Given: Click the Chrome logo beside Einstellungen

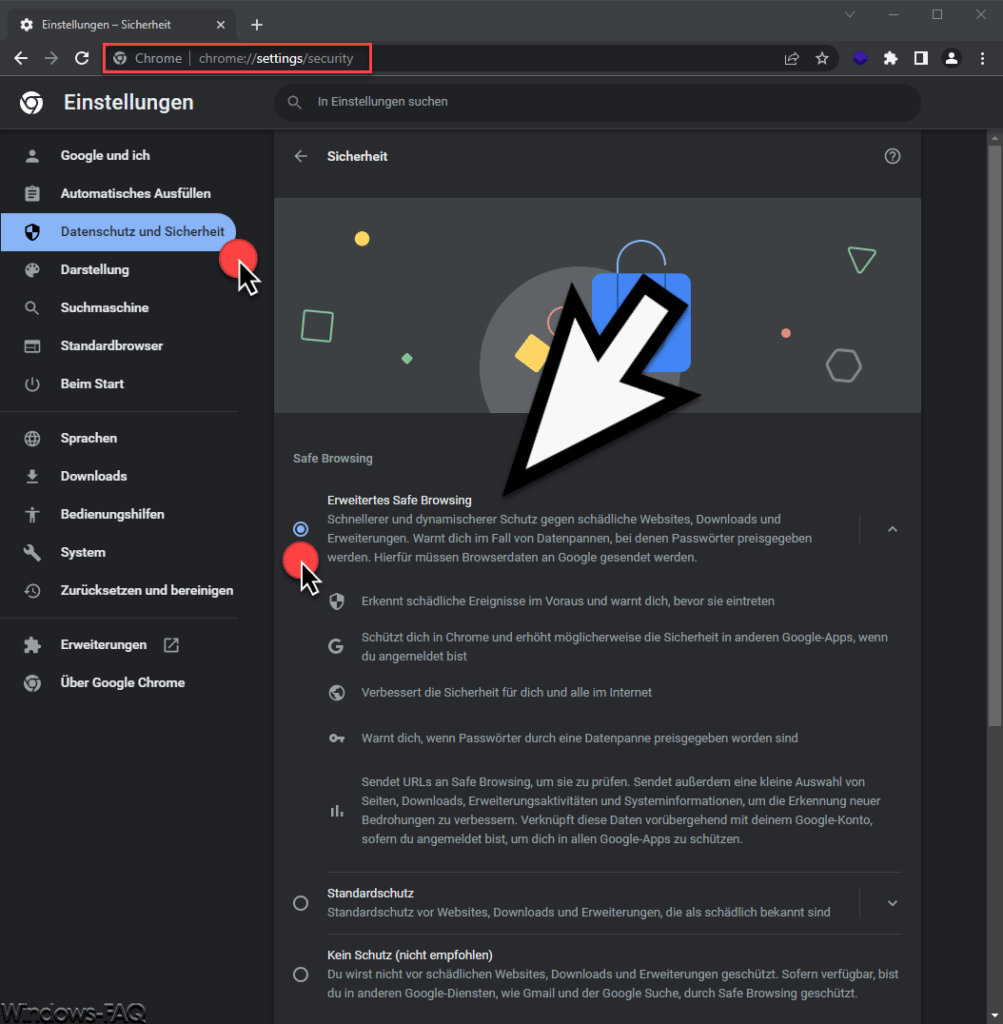Looking at the screenshot, I should [x=31, y=103].
